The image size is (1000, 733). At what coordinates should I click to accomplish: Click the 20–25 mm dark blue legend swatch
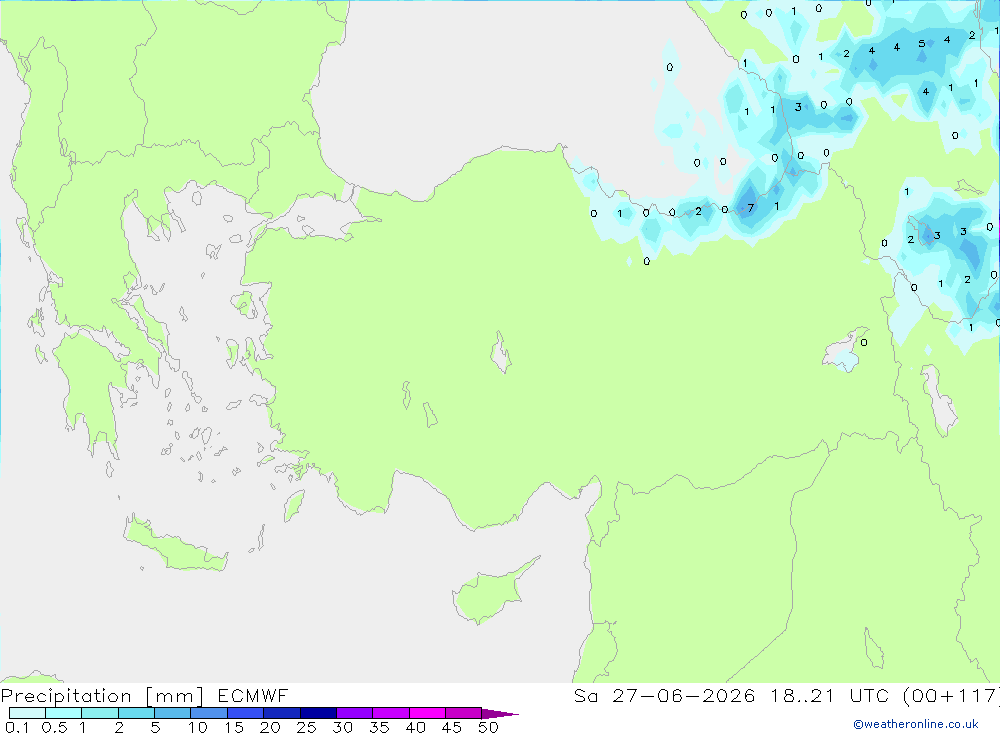[281, 713]
